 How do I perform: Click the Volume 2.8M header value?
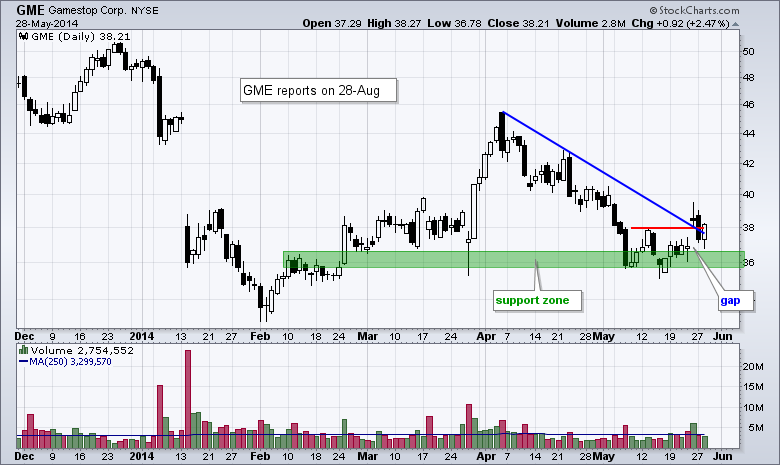pyautogui.click(x=590, y=23)
